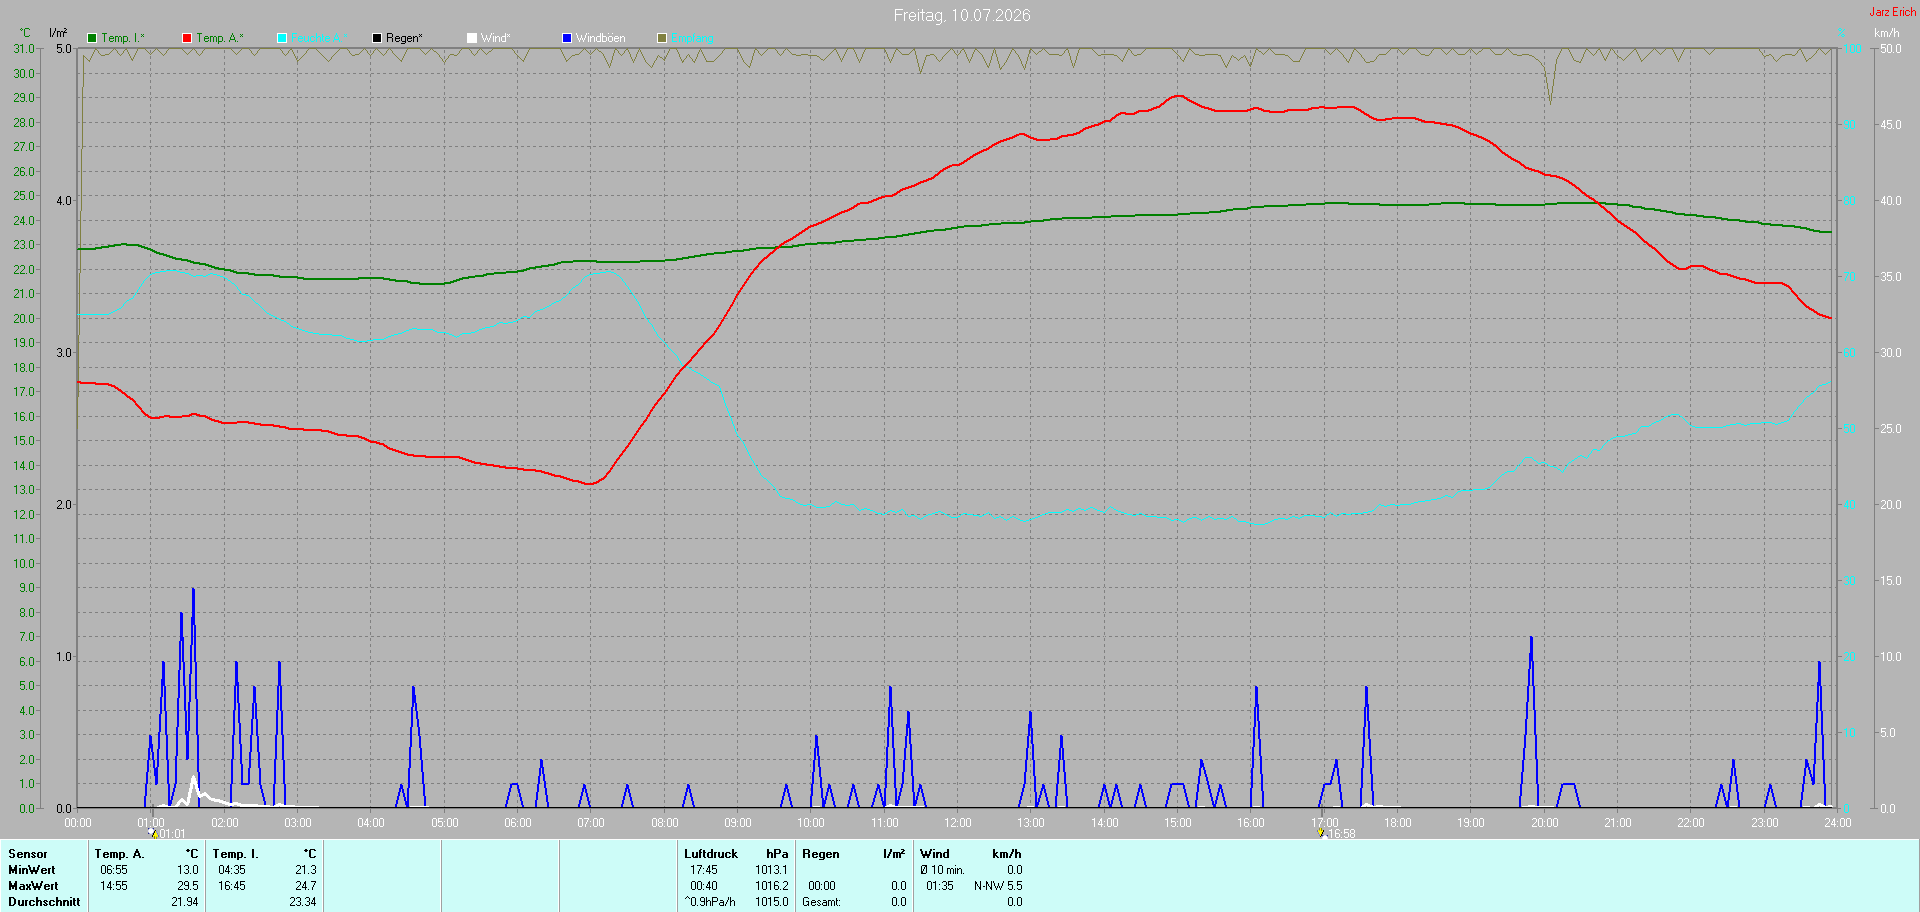Click the marker icon beside 01:01
This screenshot has height=912, width=1920.
coord(153,833)
